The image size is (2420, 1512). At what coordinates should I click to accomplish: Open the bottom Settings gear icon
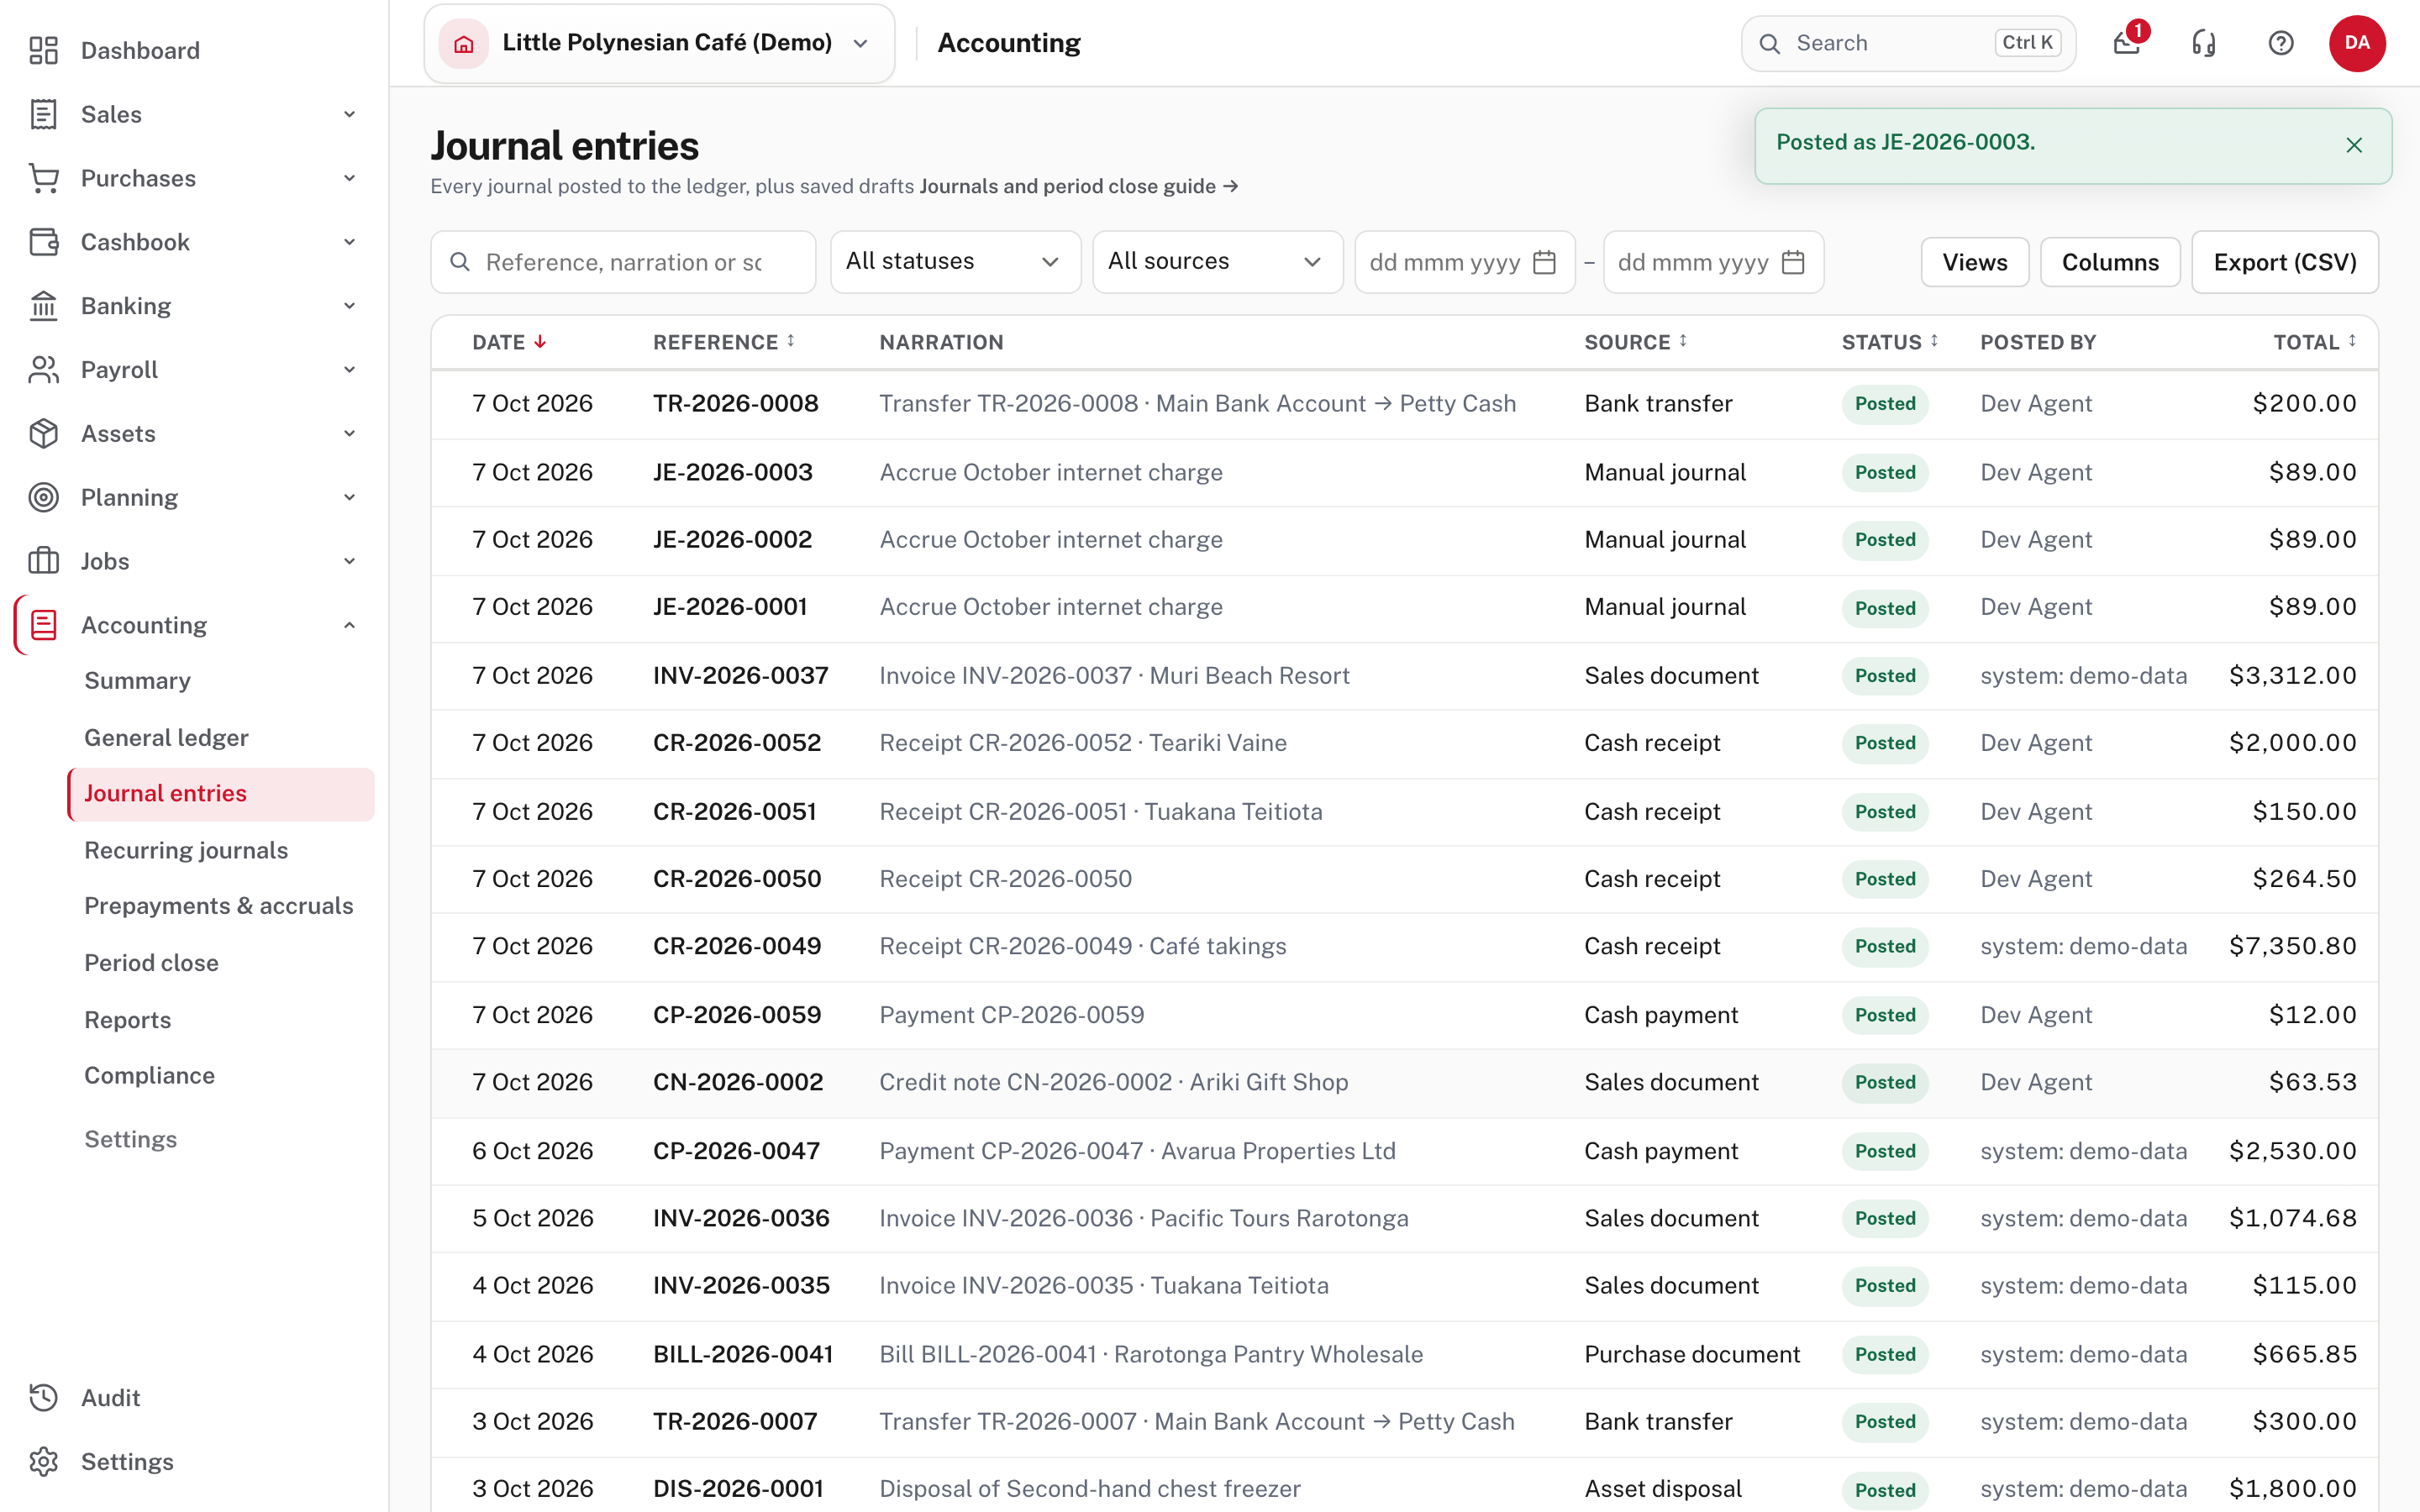[43, 1461]
